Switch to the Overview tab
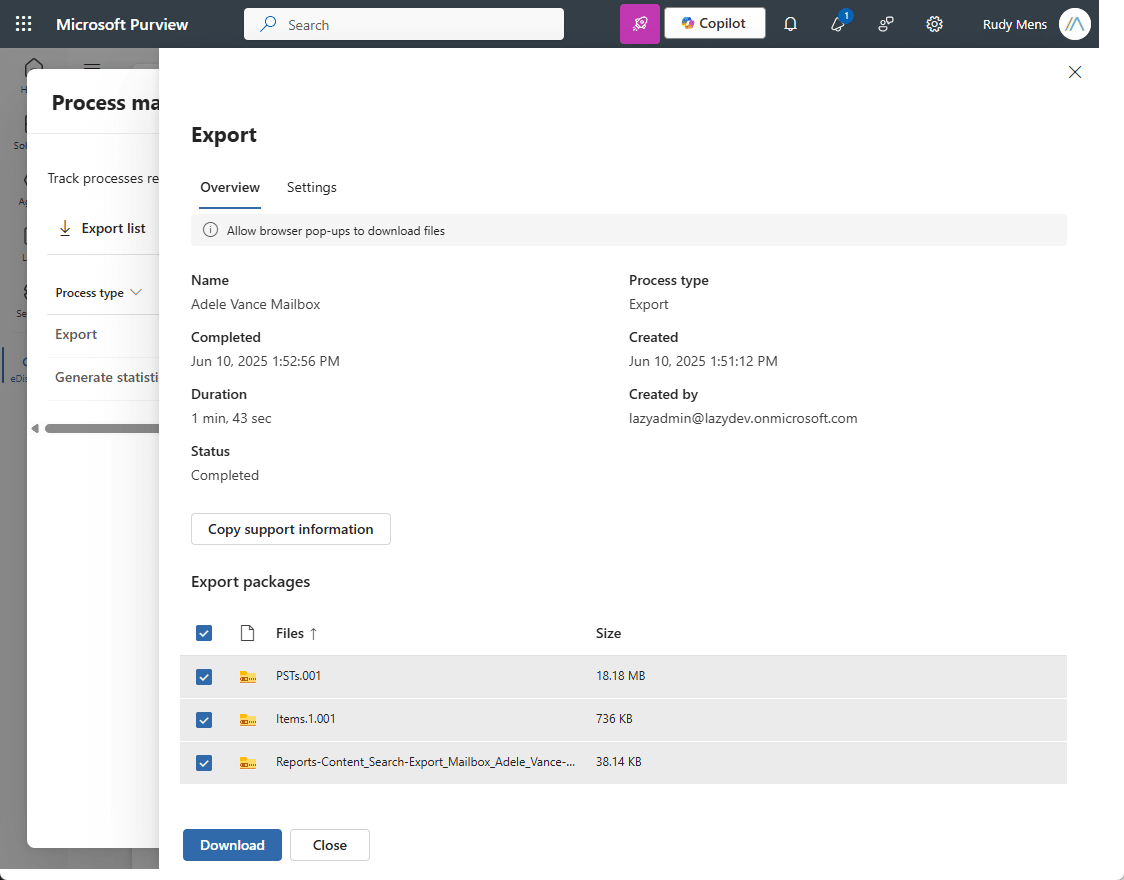Viewport: 1124px width, 880px height. point(230,188)
